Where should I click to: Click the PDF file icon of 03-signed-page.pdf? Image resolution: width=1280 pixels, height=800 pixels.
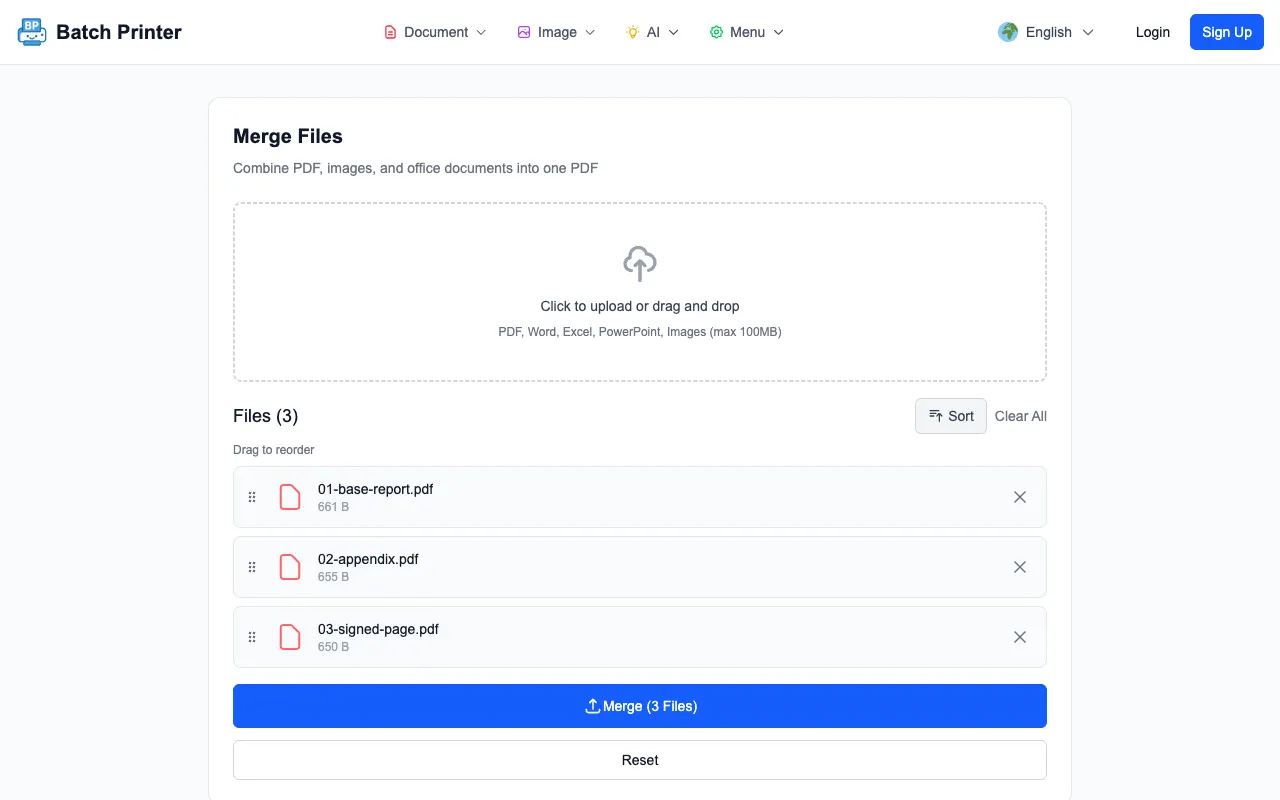point(290,637)
